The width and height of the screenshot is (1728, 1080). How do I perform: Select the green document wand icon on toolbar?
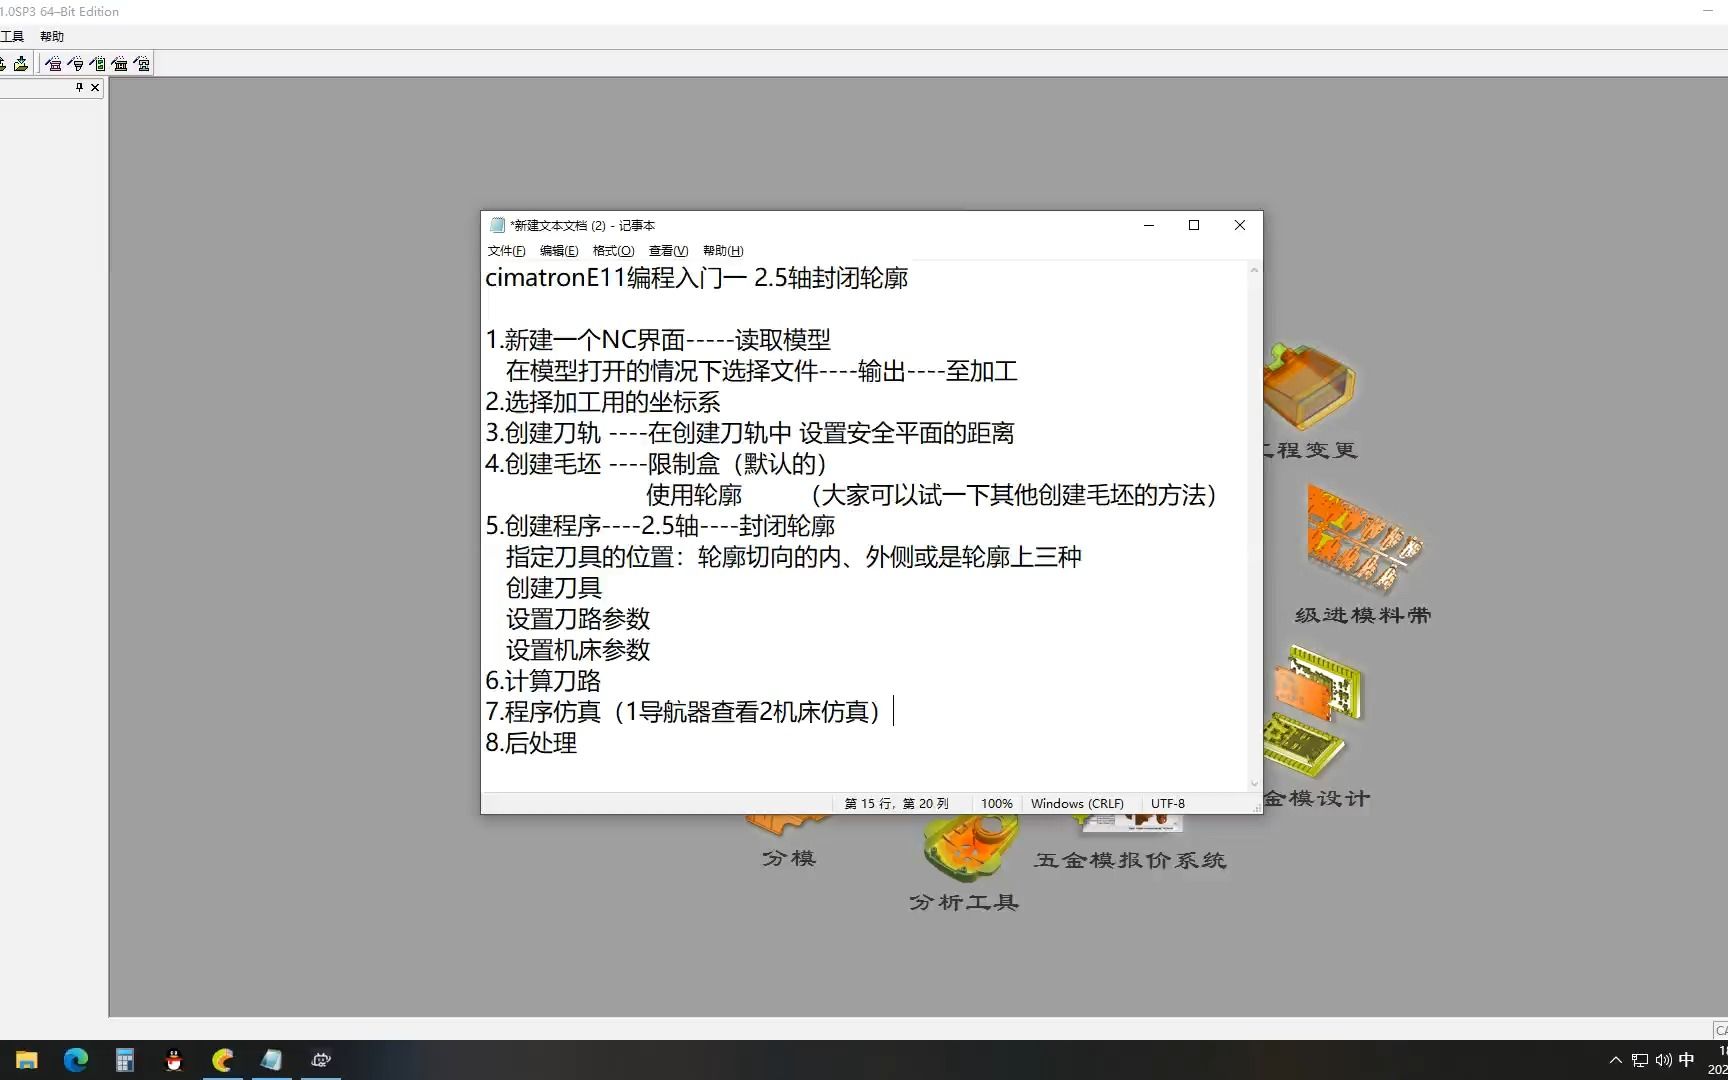(x=97, y=63)
